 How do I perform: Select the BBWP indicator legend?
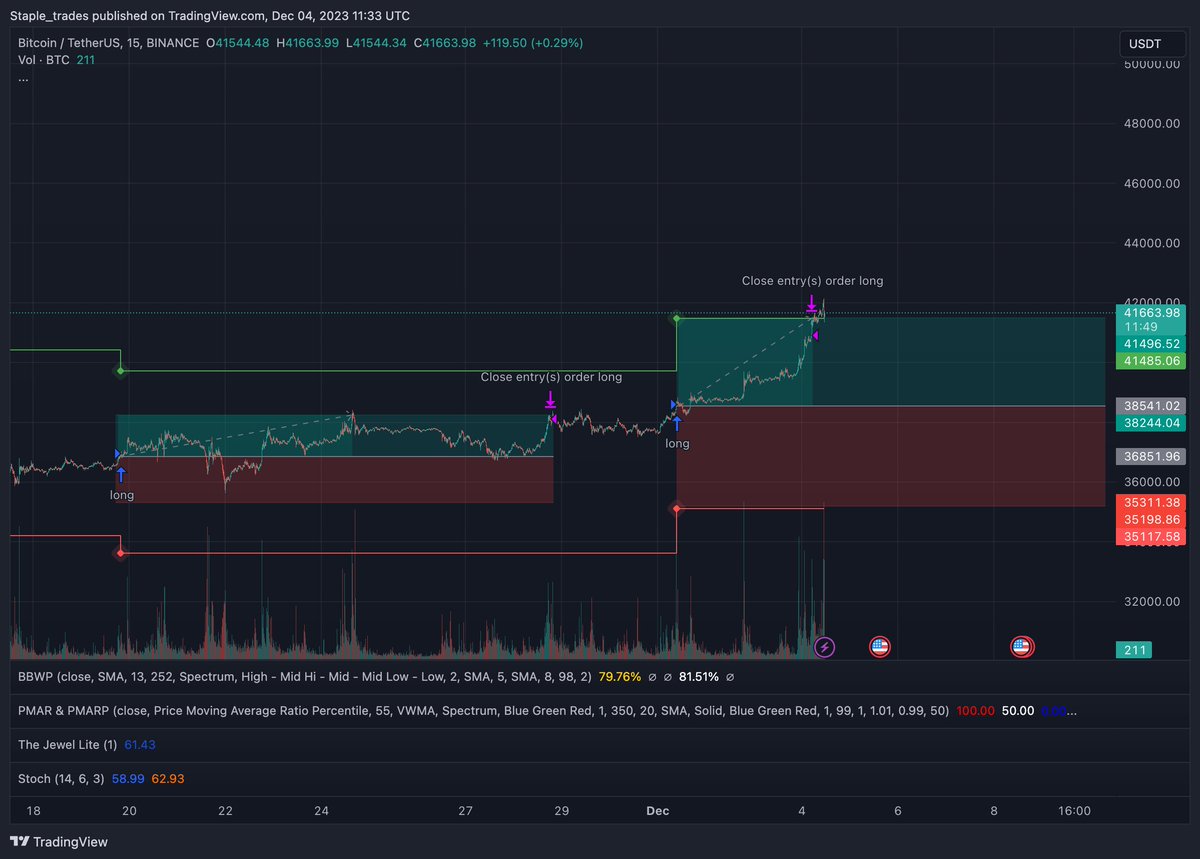(x=305, y=677)
